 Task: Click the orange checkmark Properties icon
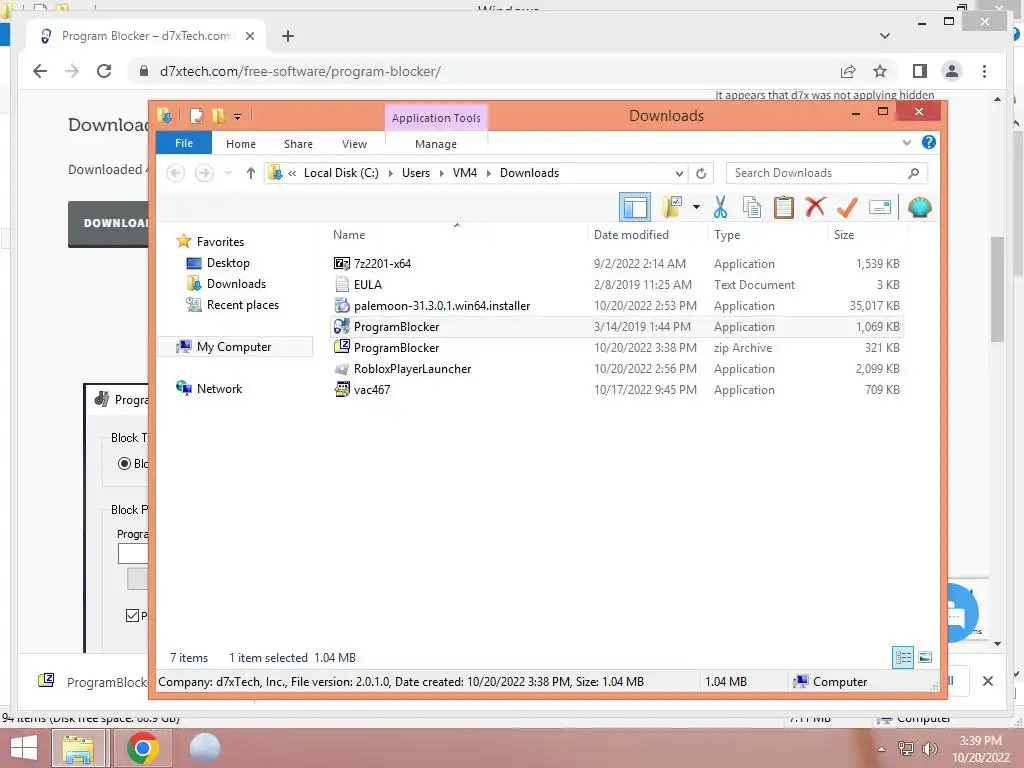[847, 208]
